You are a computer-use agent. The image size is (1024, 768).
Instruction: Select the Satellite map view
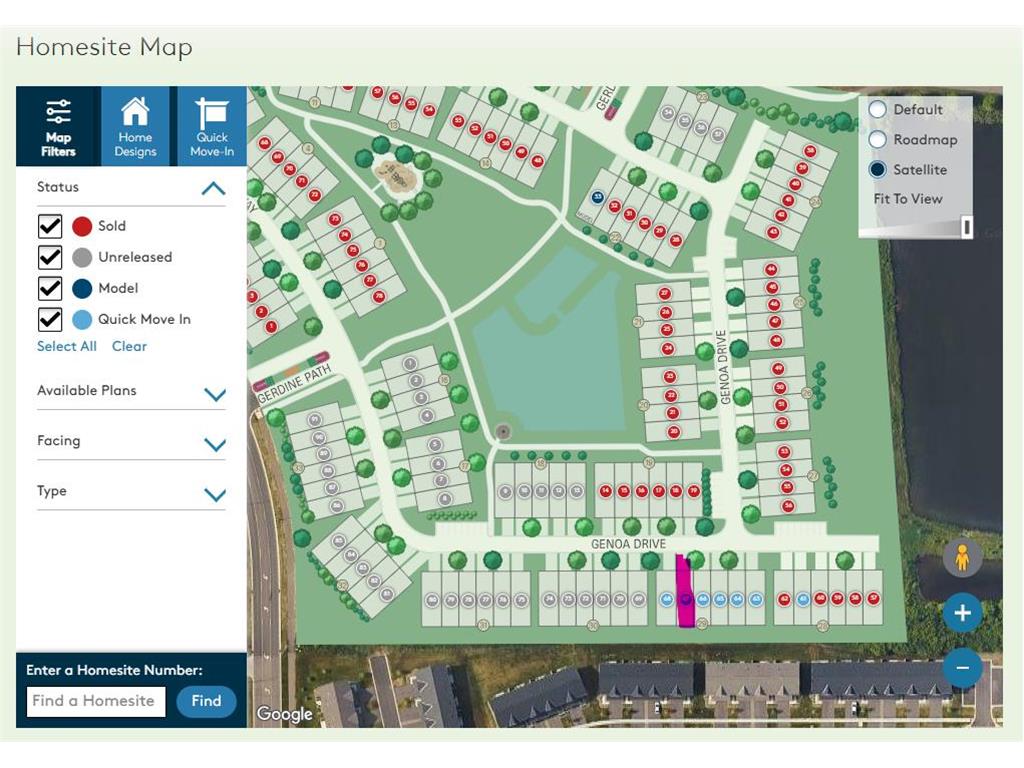(x=878, y=170)
